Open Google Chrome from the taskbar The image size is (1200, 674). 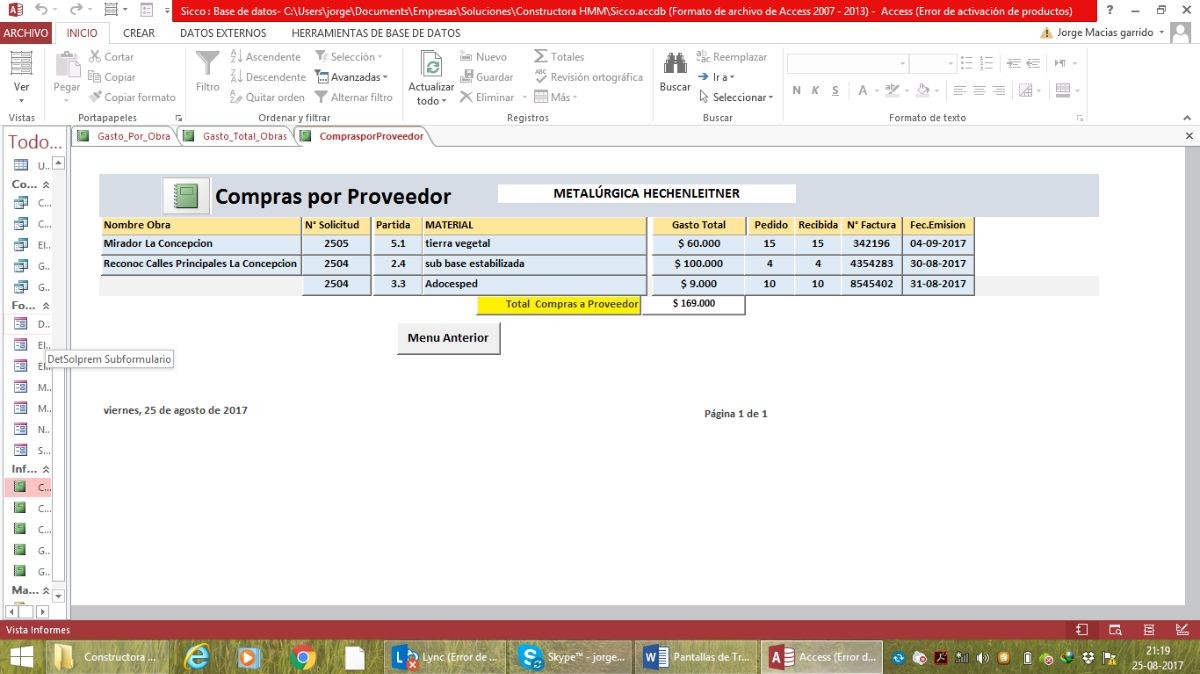pyautogui.click(x=303, y=657)
